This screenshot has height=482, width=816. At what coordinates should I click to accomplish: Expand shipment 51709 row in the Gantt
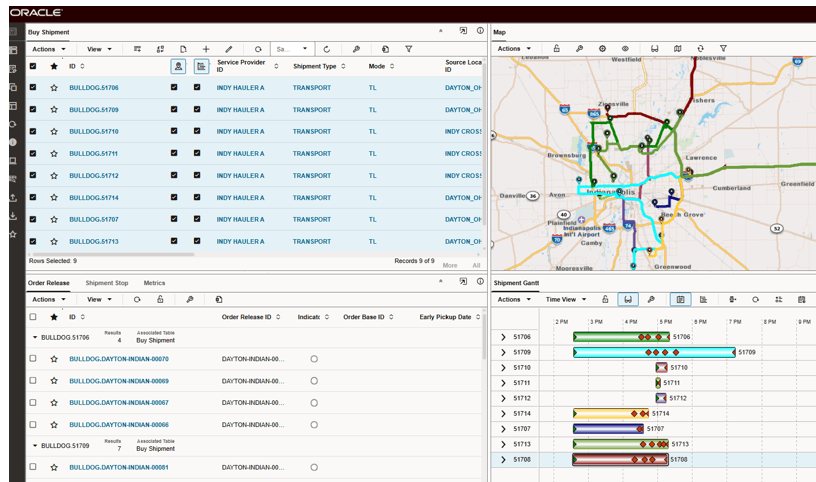click(503, 352)
